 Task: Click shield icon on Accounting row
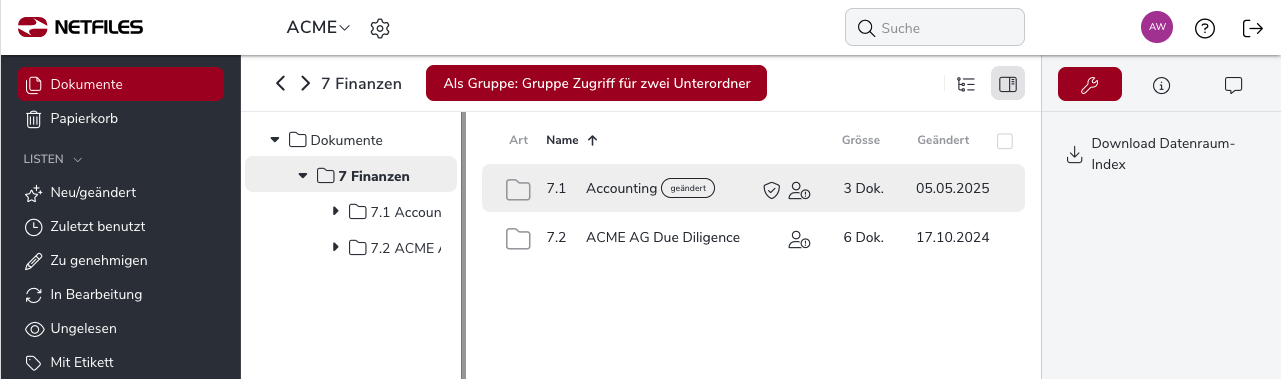point(771,189)
